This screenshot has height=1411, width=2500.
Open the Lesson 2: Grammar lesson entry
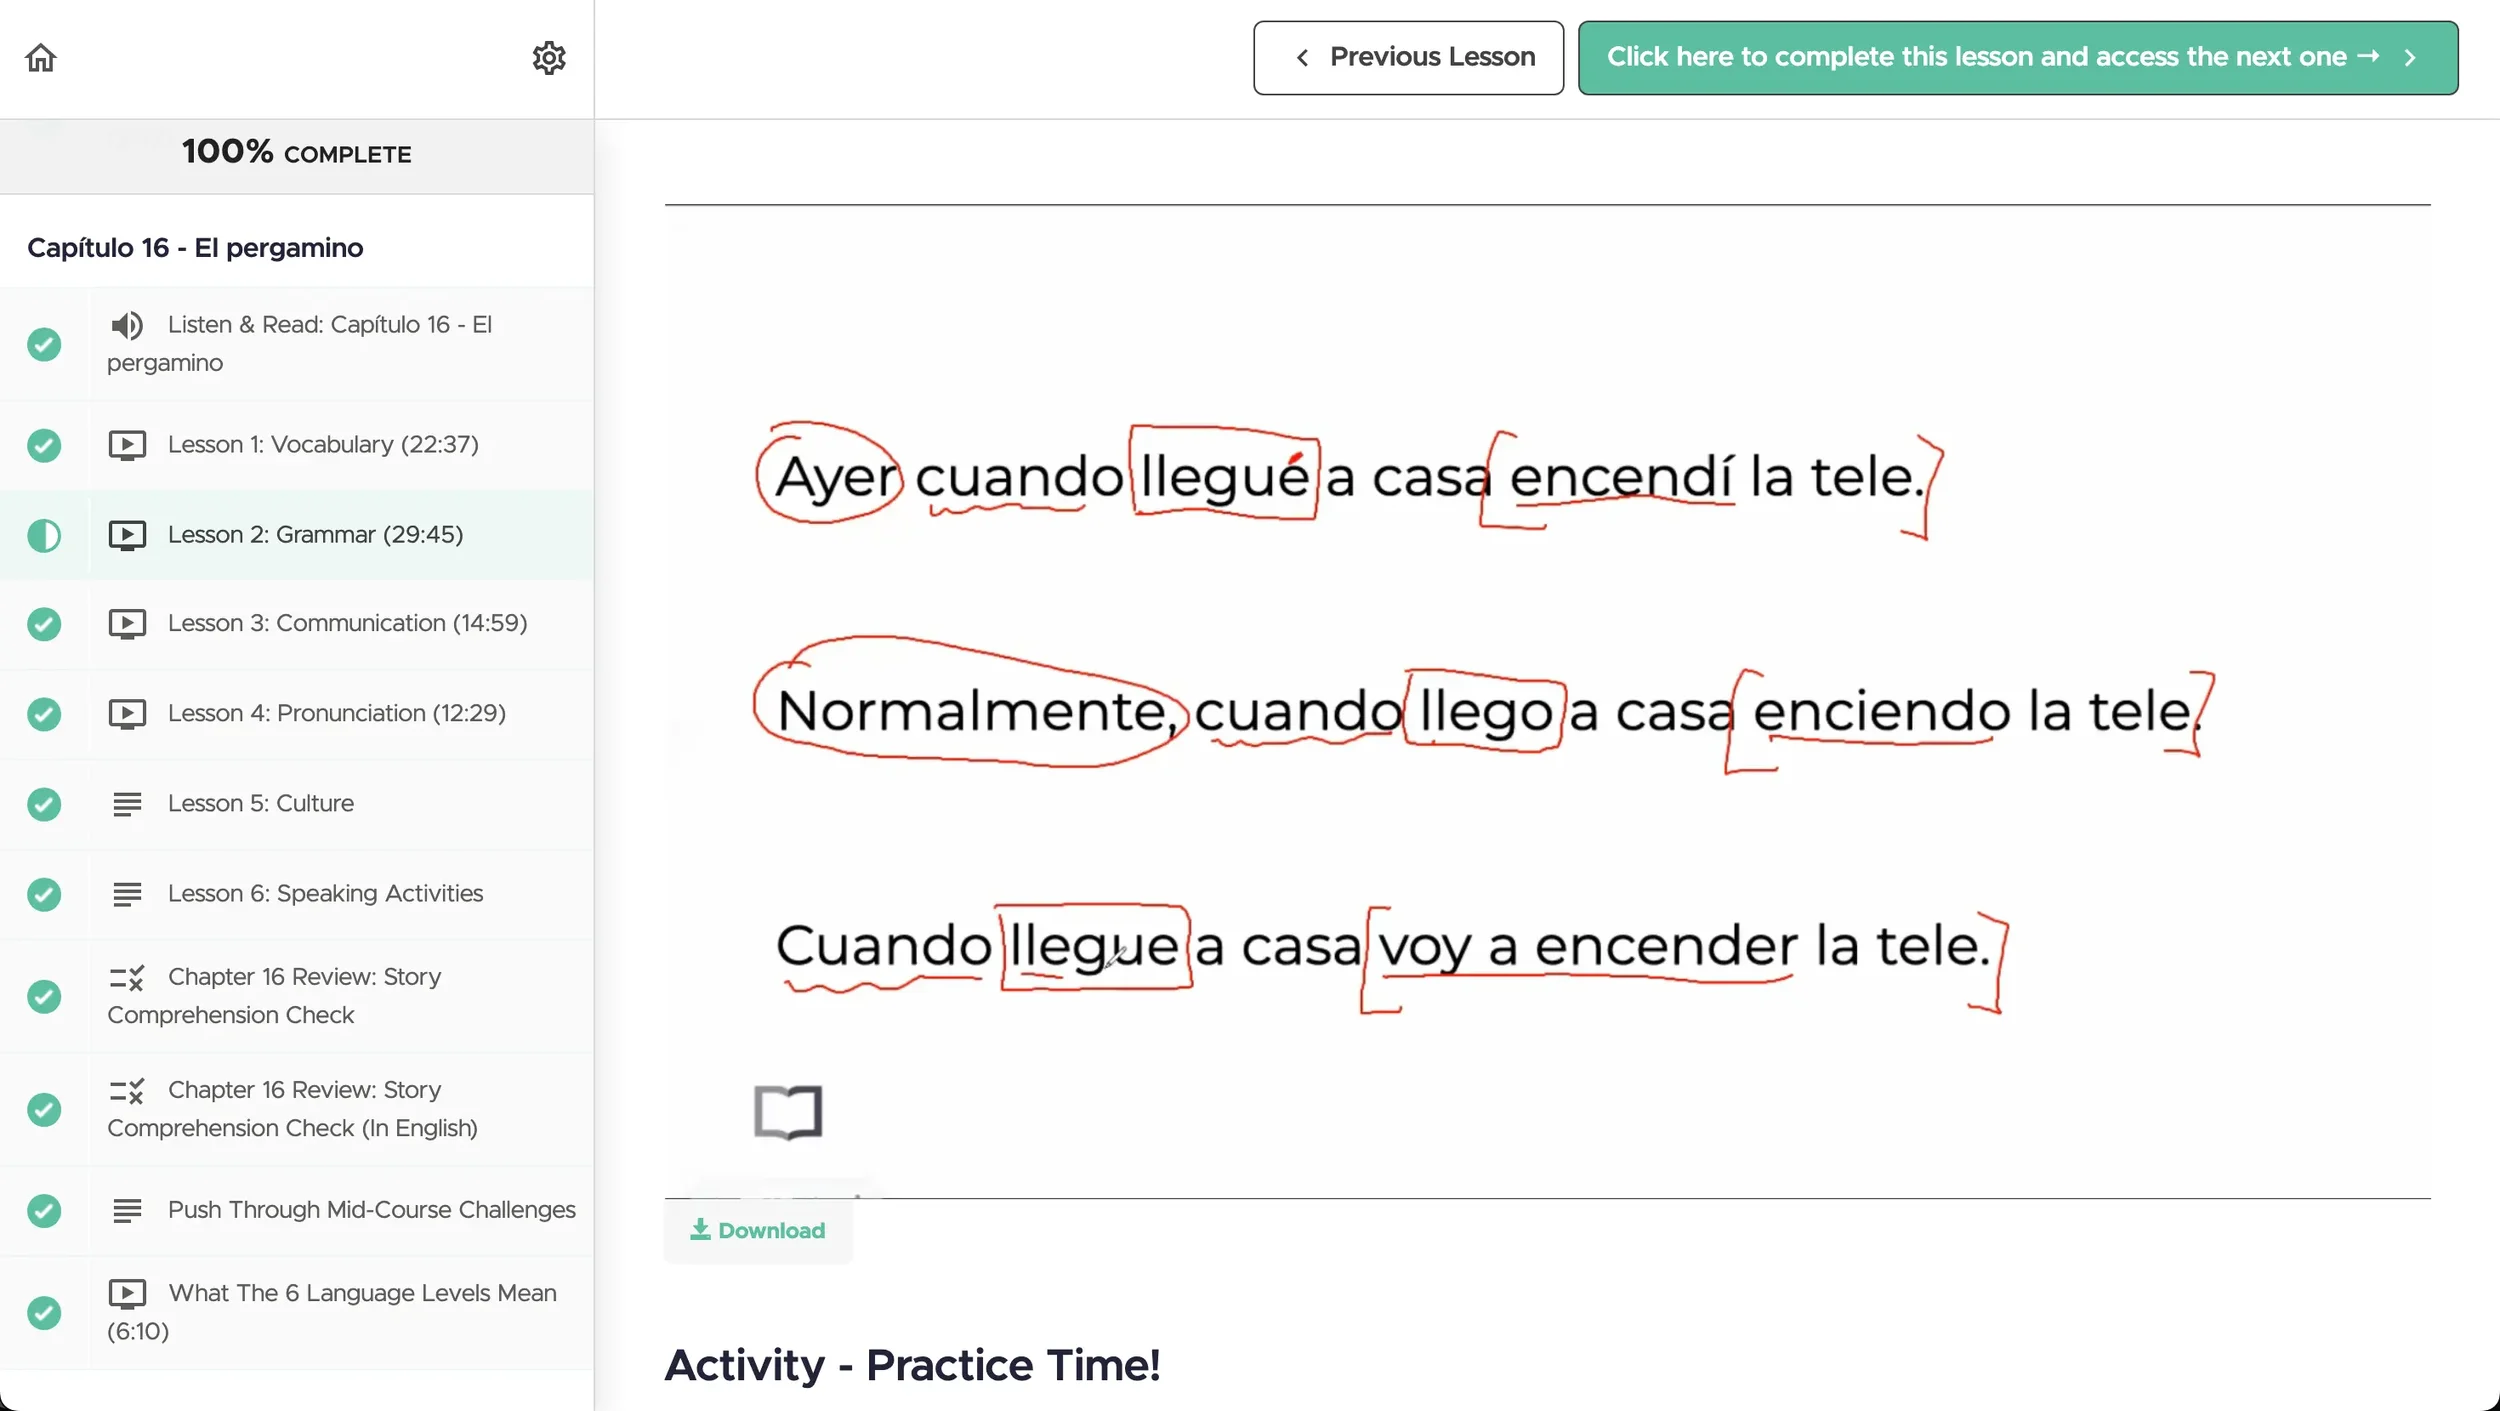[315, 535]
